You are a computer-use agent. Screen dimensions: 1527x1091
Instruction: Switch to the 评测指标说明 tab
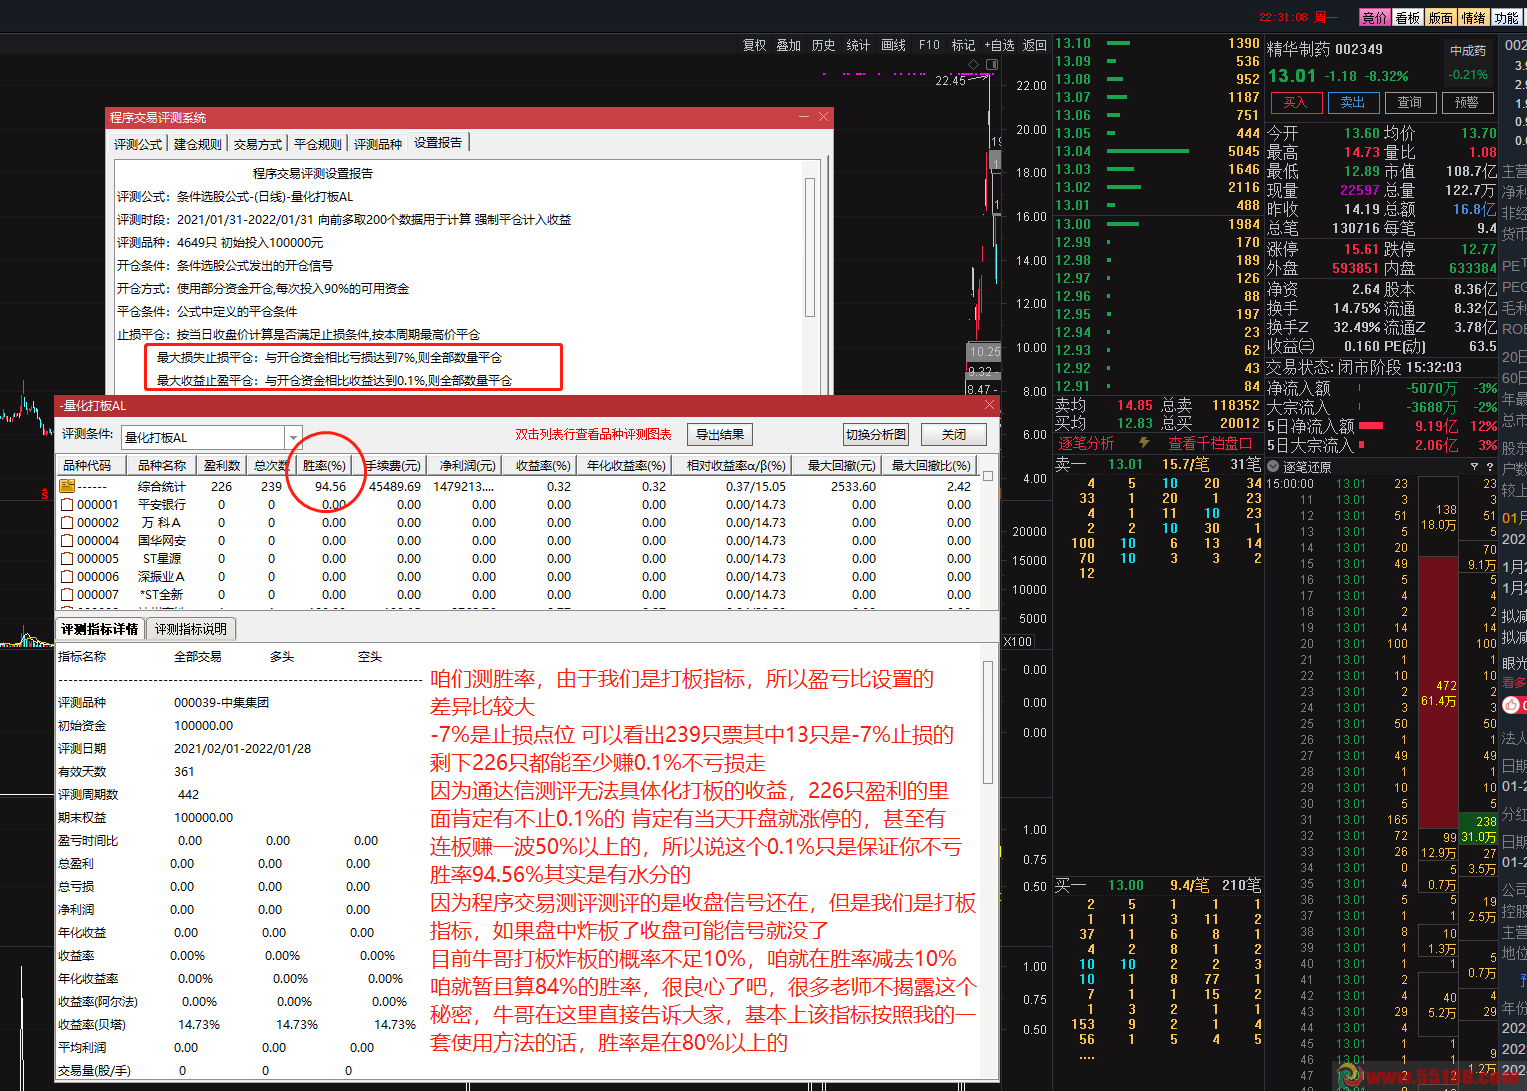coord(190,628)
